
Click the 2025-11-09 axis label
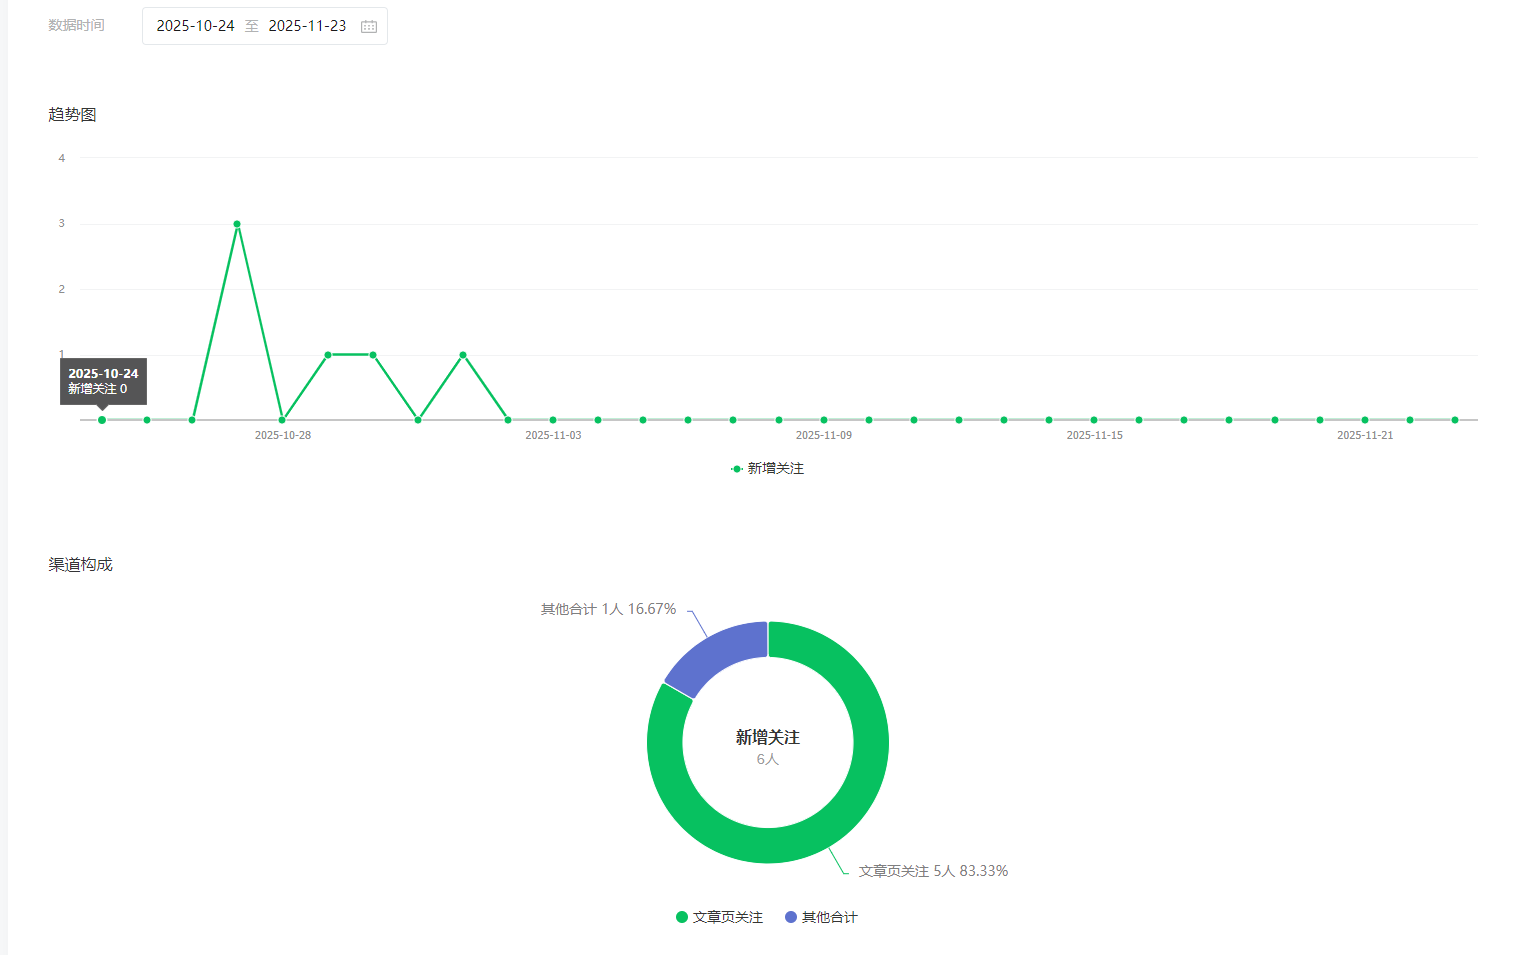tap(824, 435)
